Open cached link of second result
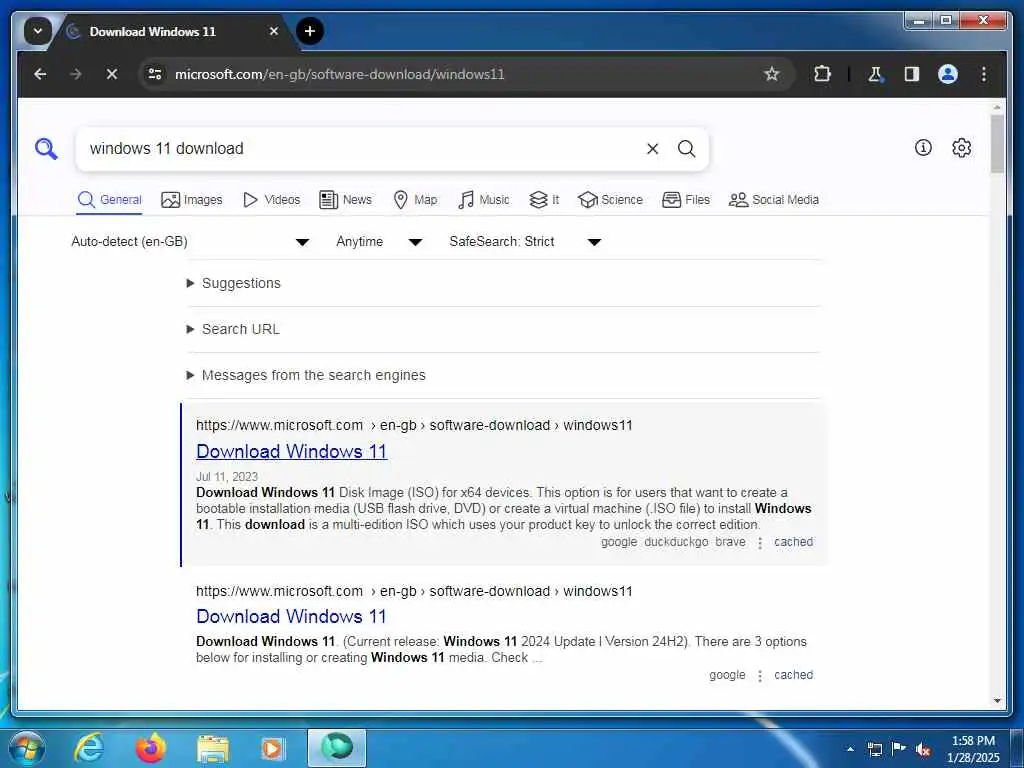Image resolution: width=1024 pixels, height=768 pixels. [x=793, y=675]
